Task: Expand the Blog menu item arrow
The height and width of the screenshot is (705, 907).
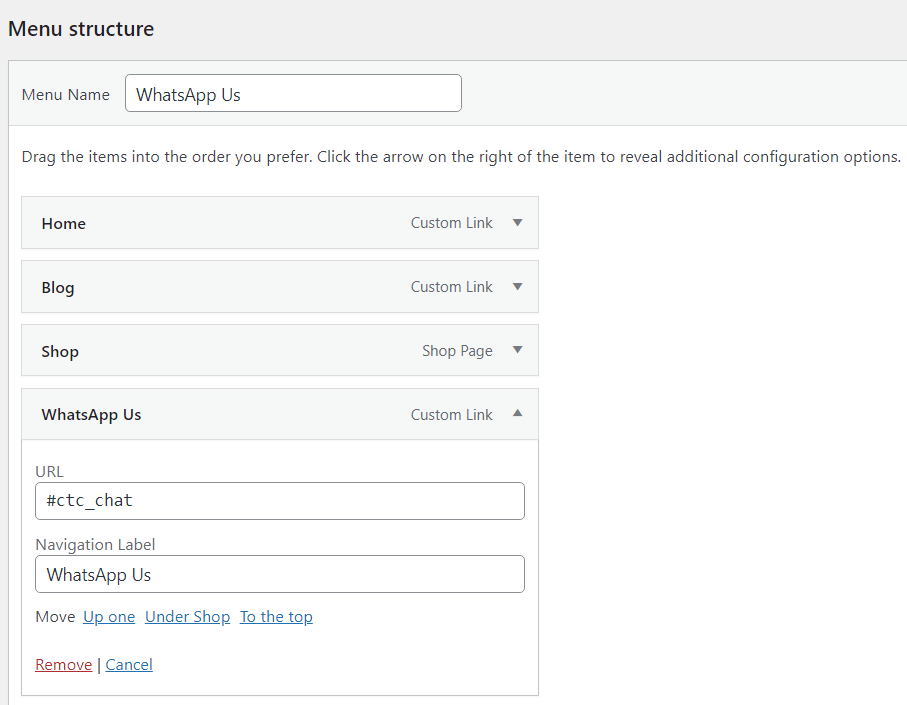Action: coord(517,287)
